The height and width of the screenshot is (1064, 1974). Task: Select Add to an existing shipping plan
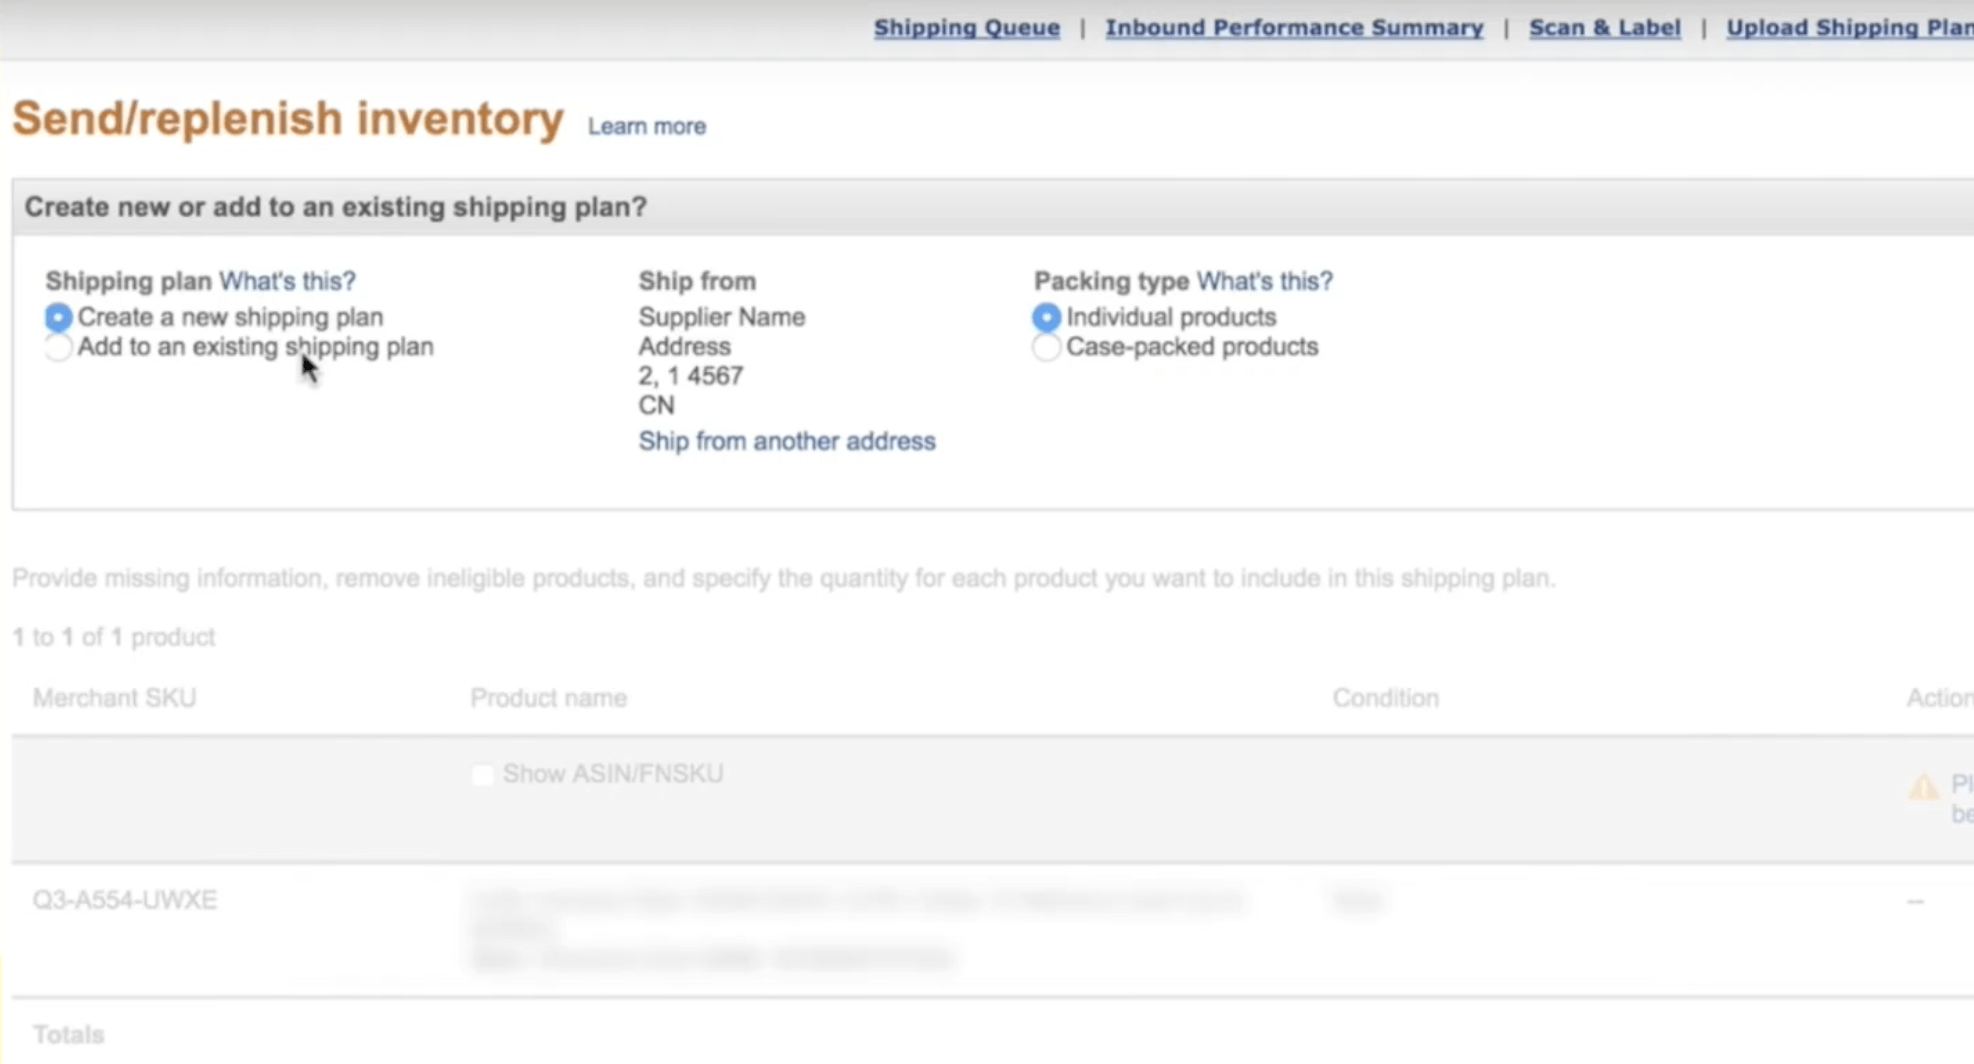click(x=58, y=347)
